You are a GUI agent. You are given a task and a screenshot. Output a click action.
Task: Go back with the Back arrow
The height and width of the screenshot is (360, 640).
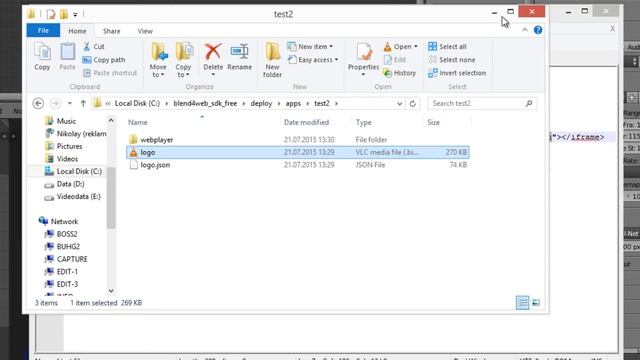[x=38, y=103]
